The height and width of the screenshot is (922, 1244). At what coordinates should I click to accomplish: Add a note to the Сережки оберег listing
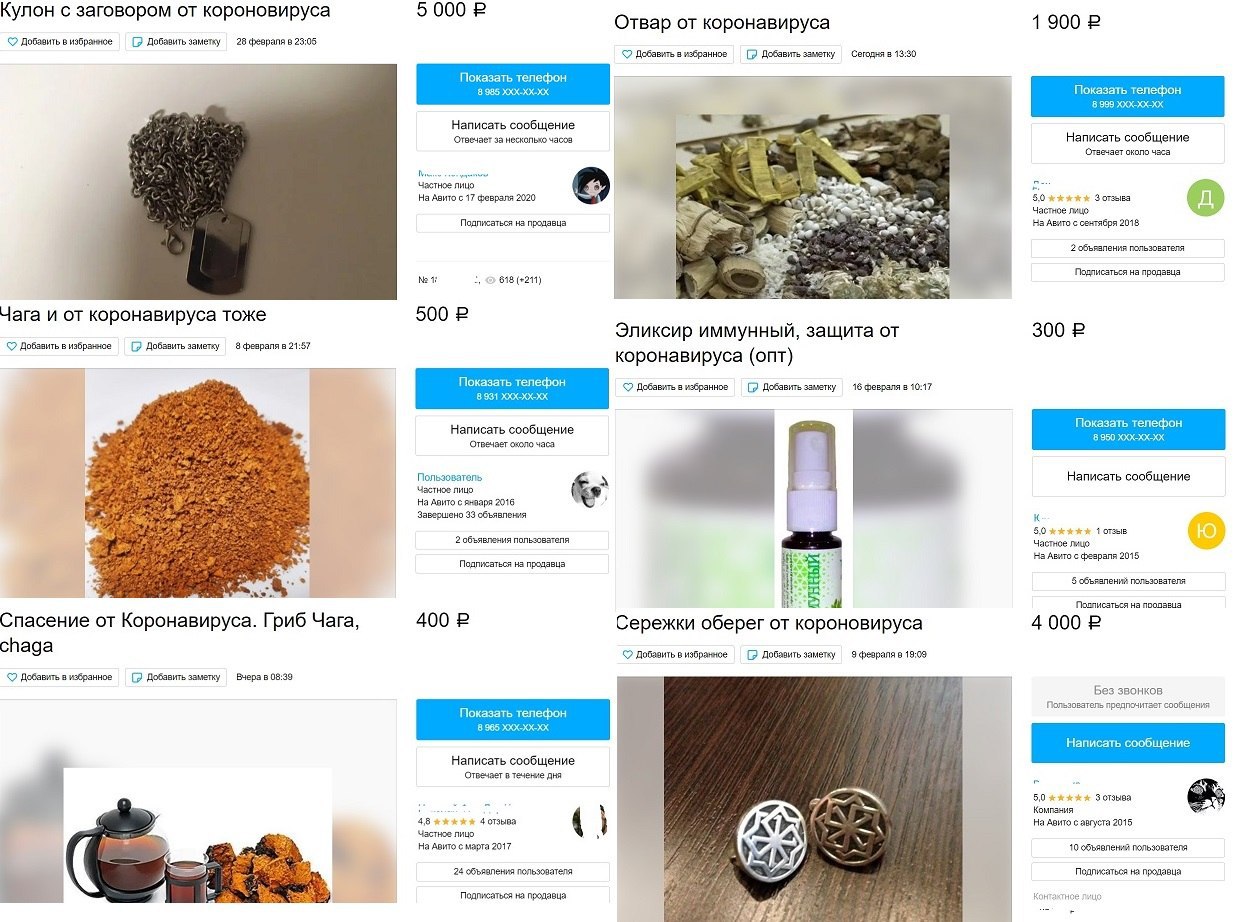pos(790,654)
